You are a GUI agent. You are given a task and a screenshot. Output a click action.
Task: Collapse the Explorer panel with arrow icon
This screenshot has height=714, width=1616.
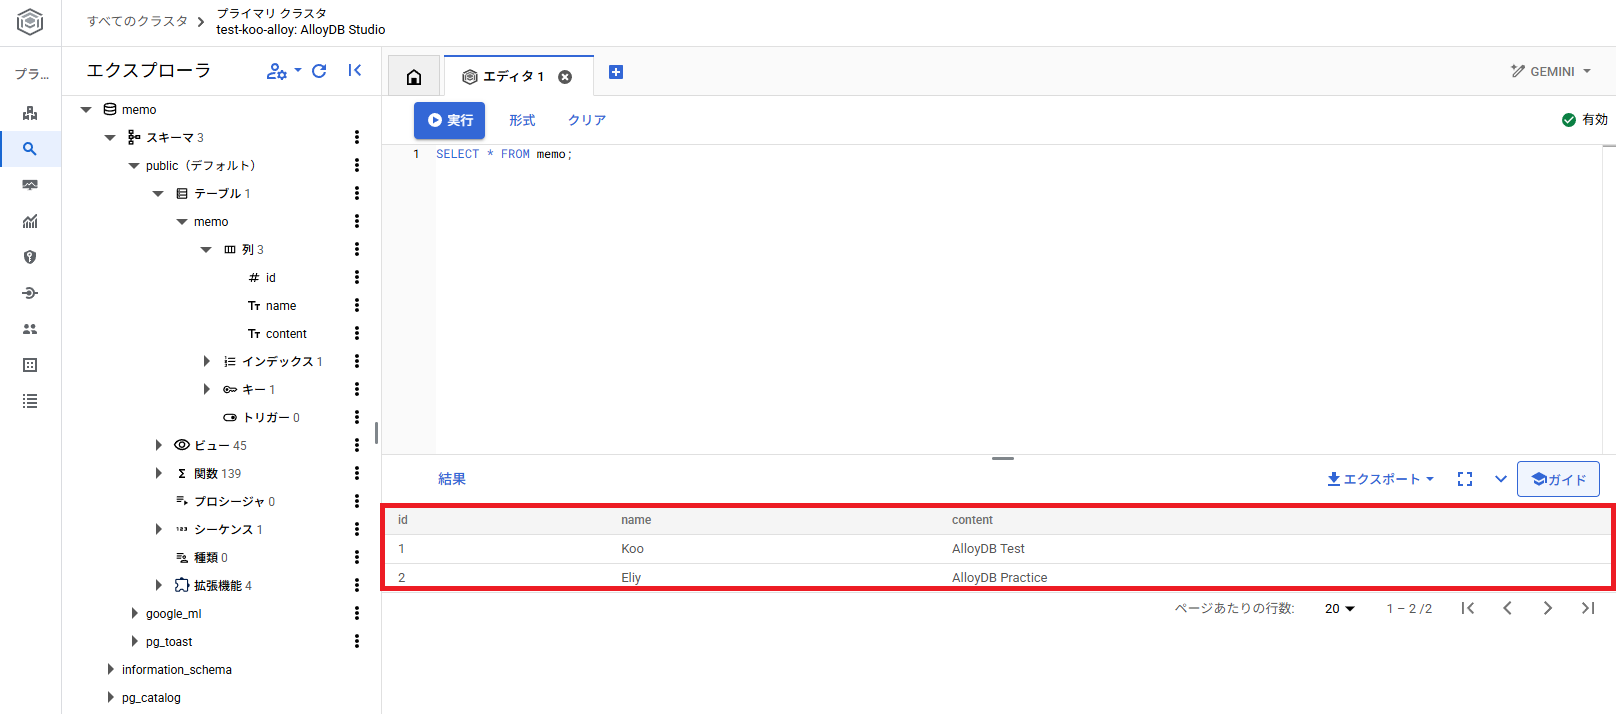coord(355,70)
